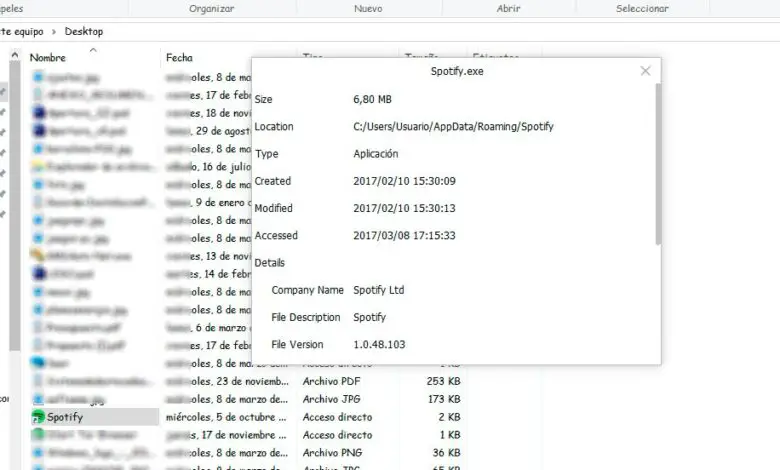
Task: Click the 36 KB size cell
Action: tap(446, 453)
